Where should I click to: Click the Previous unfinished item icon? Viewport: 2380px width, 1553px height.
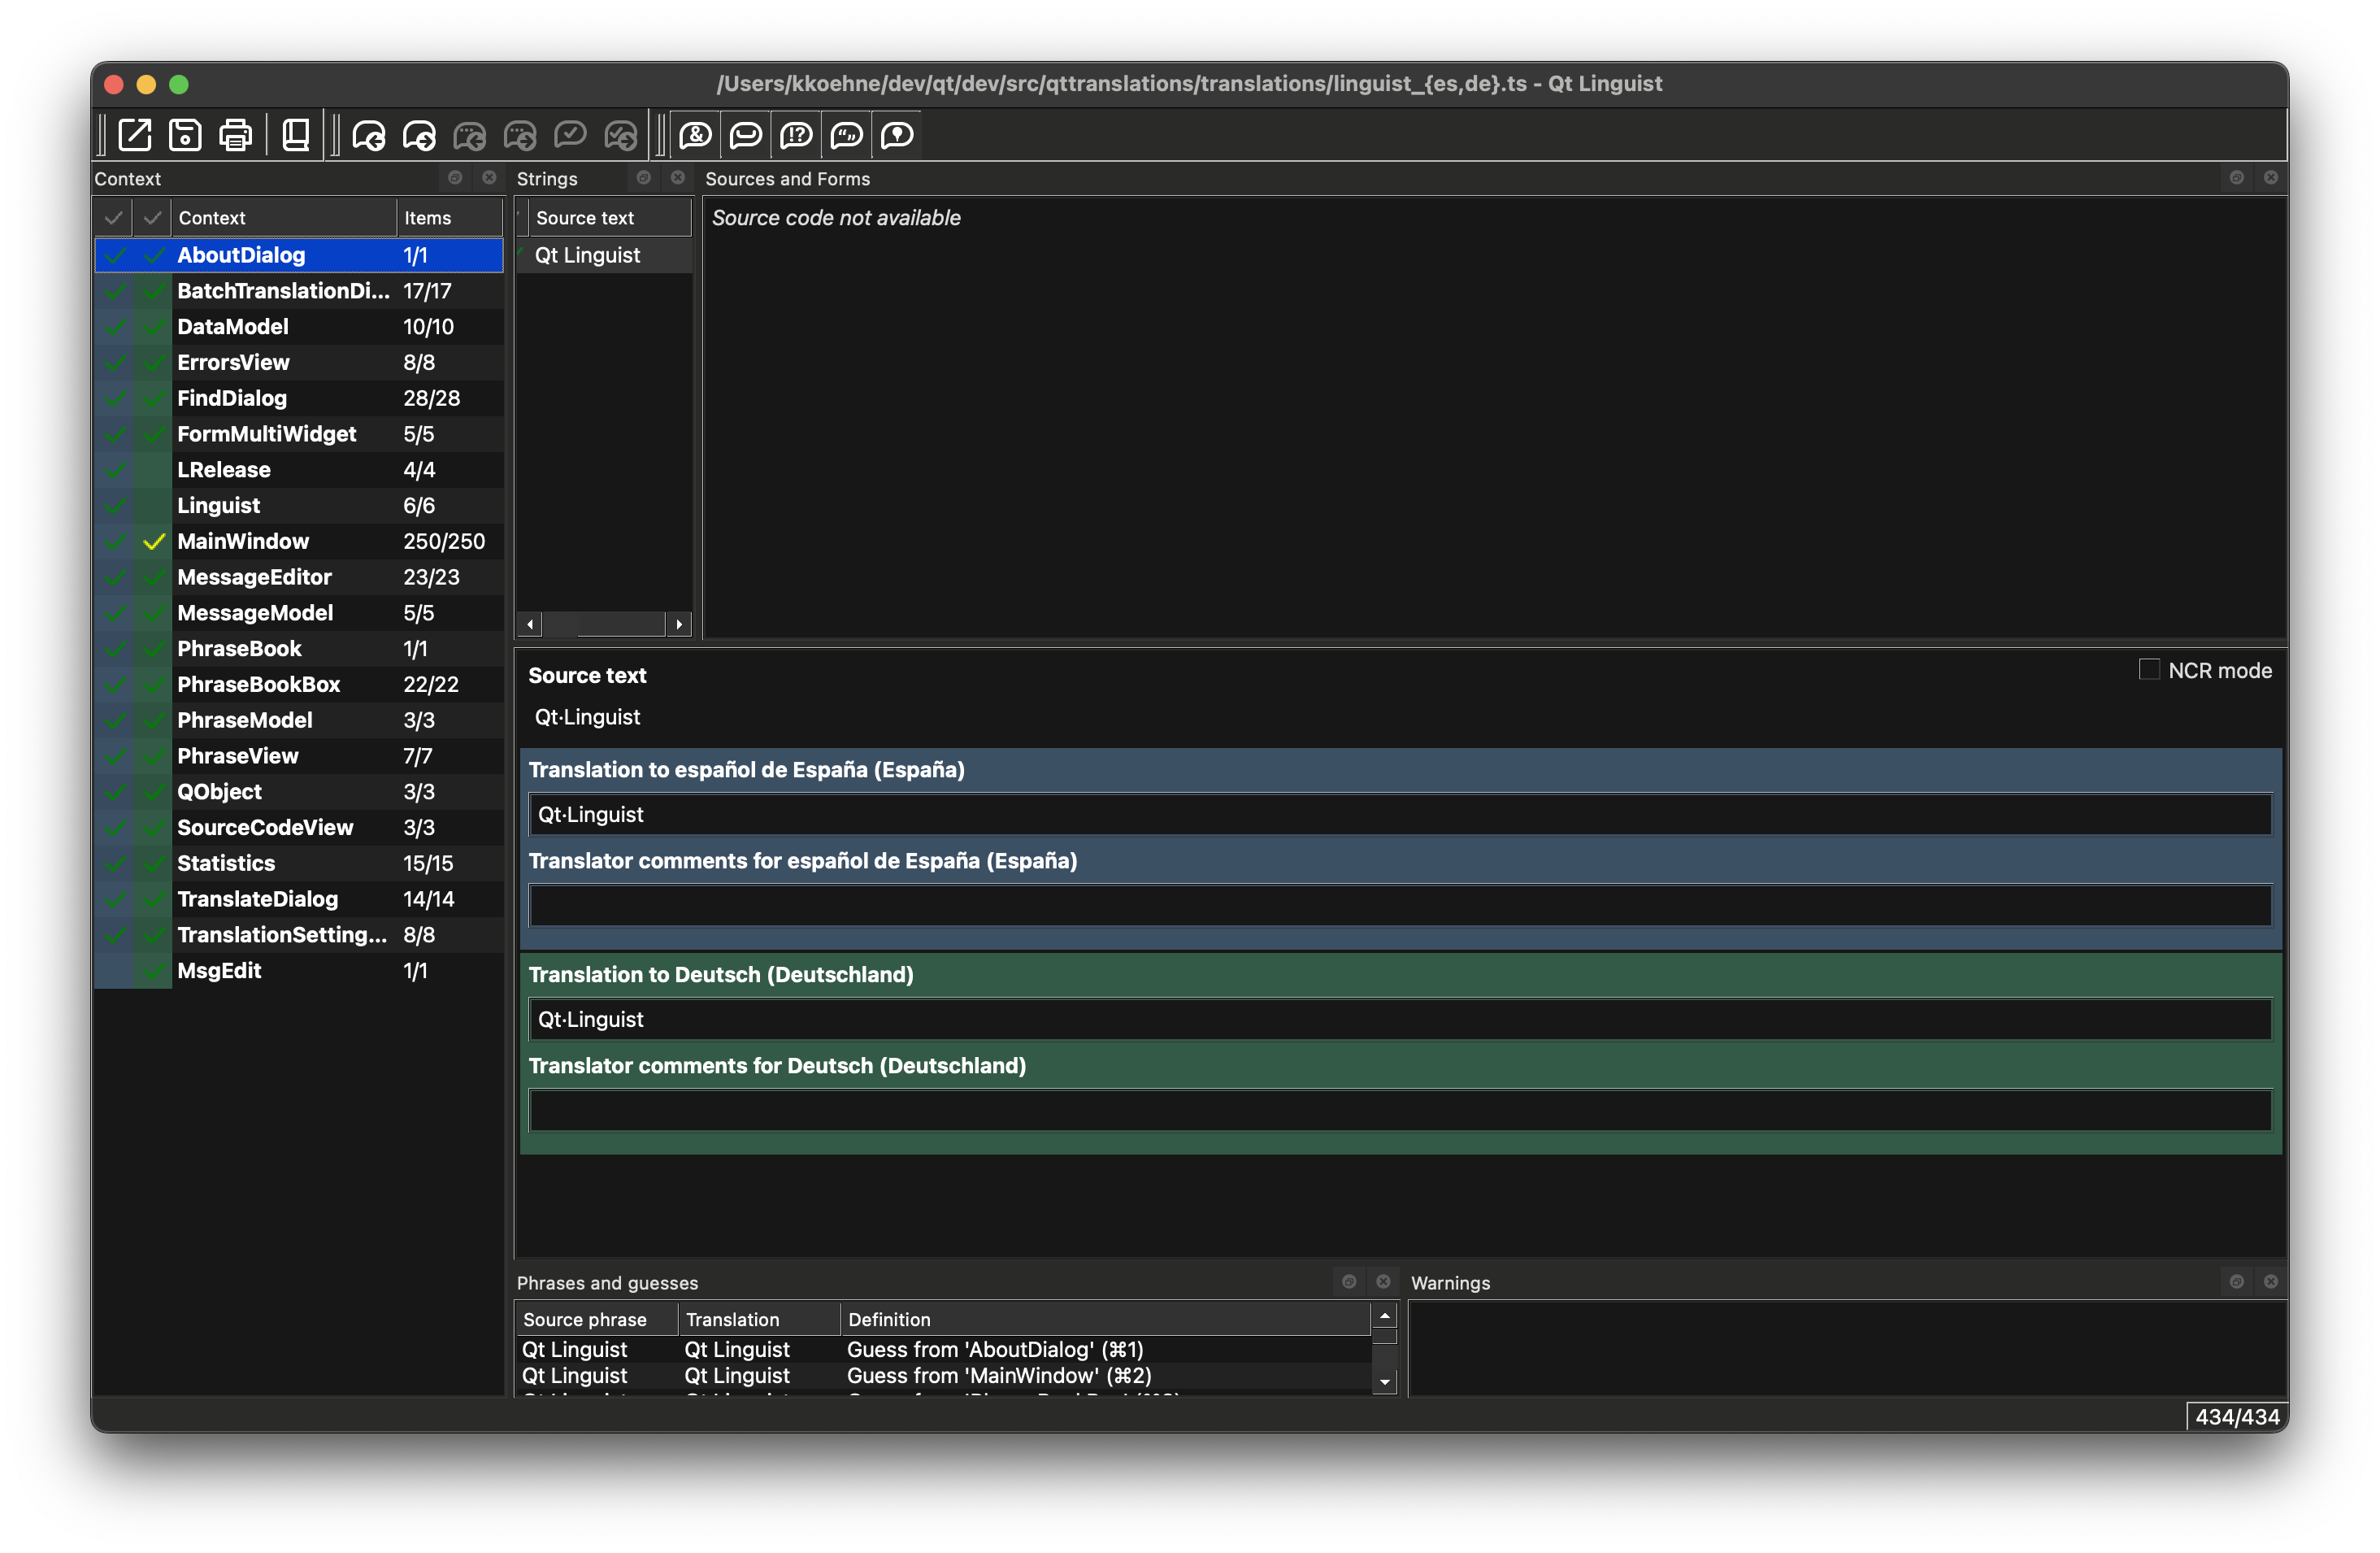tap(470, 135)
